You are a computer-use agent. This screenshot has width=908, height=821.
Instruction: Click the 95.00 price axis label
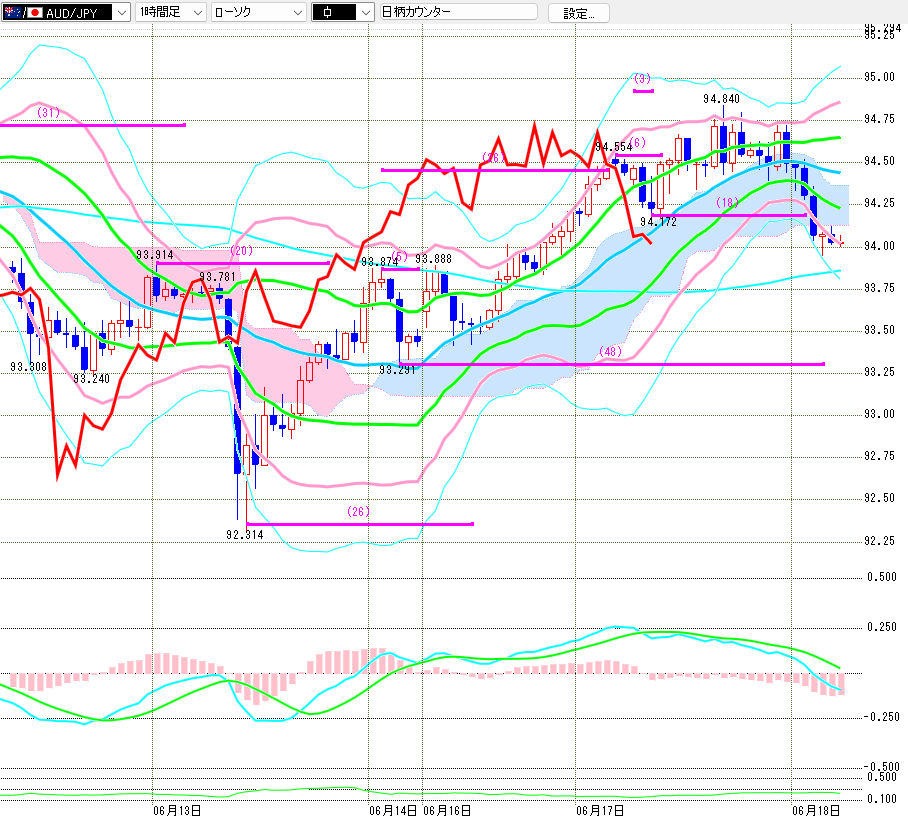[879, 78]
